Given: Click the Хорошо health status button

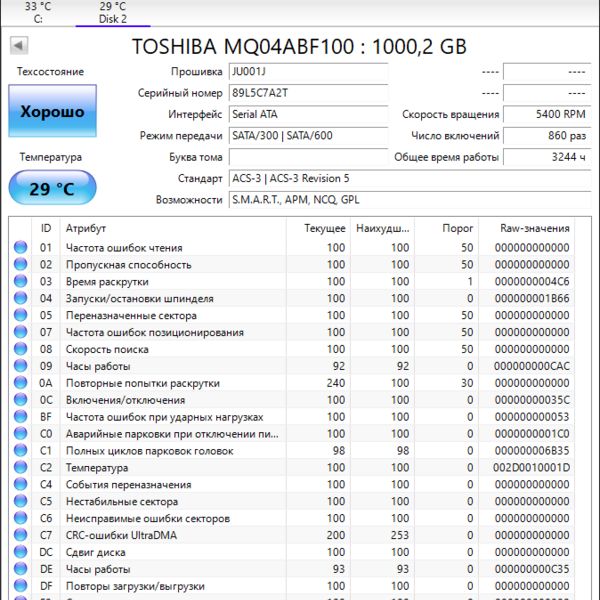Looking at the screenshot, I should [x=52, y=111].
